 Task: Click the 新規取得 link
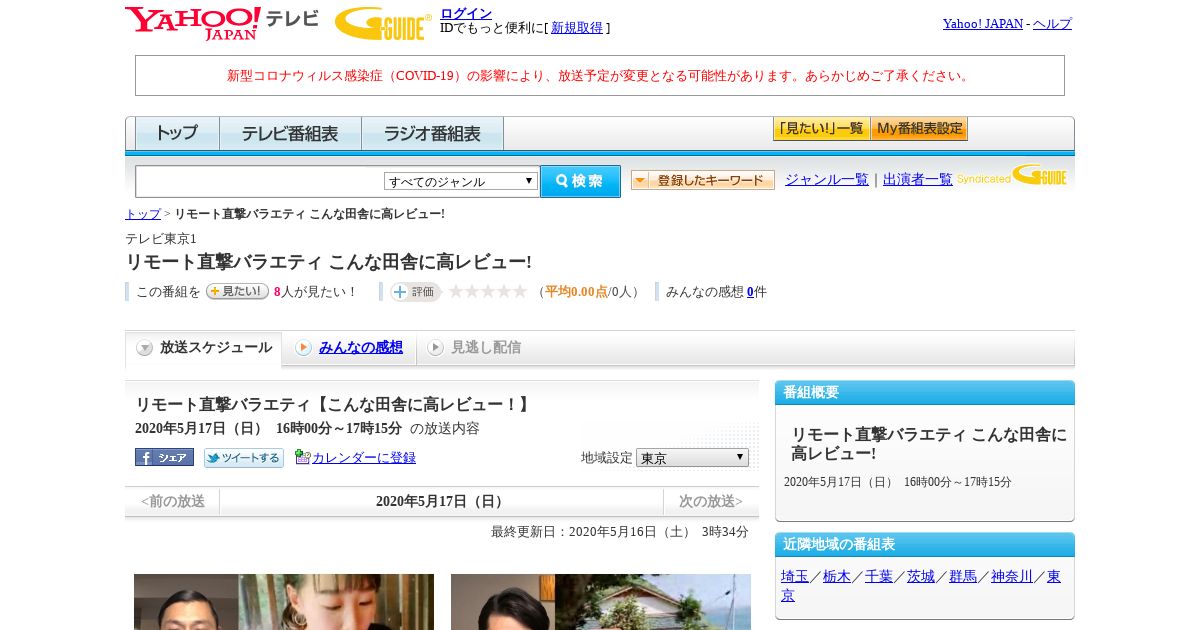577,28
